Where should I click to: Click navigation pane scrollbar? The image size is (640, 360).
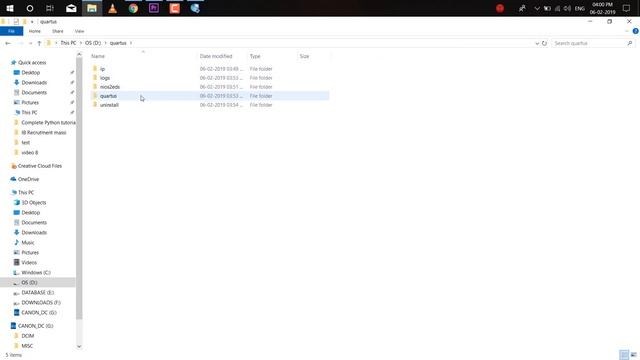click(79, 188)
